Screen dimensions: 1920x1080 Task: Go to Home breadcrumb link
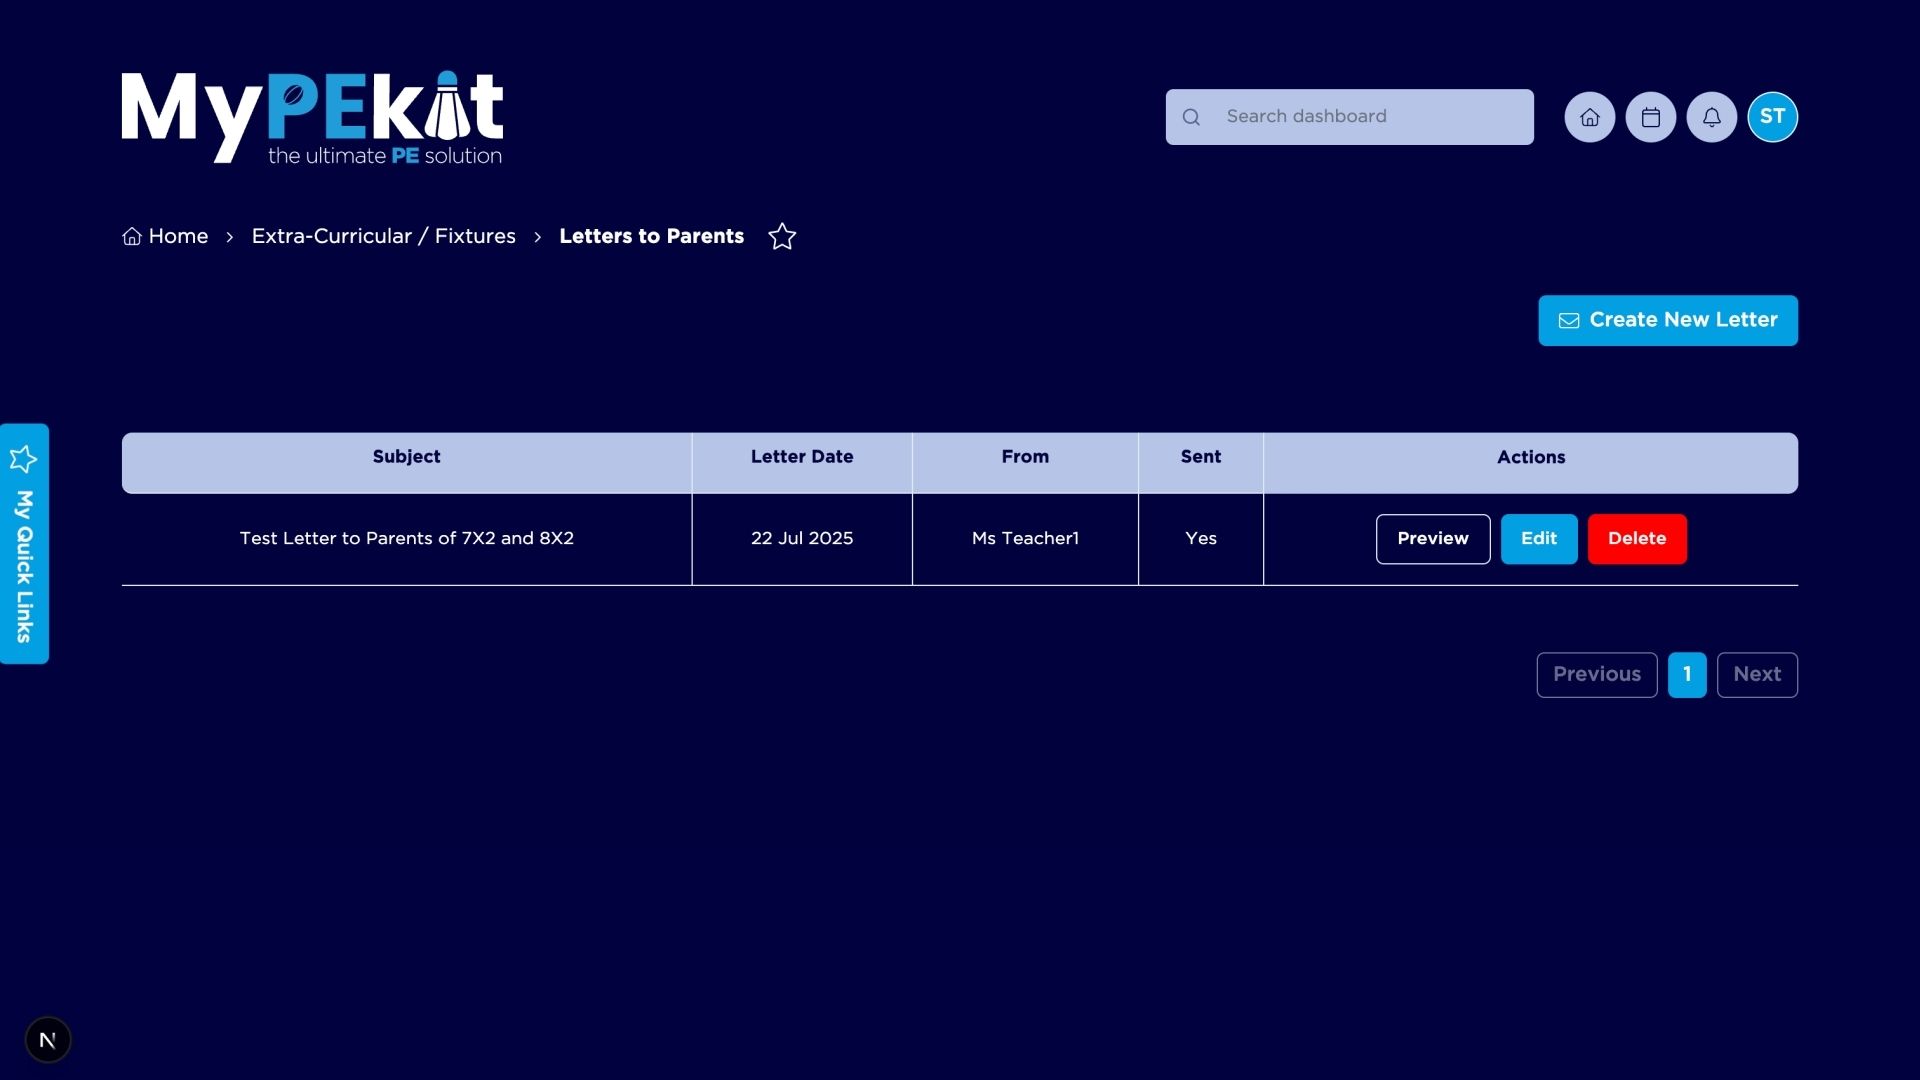point(166,237)
